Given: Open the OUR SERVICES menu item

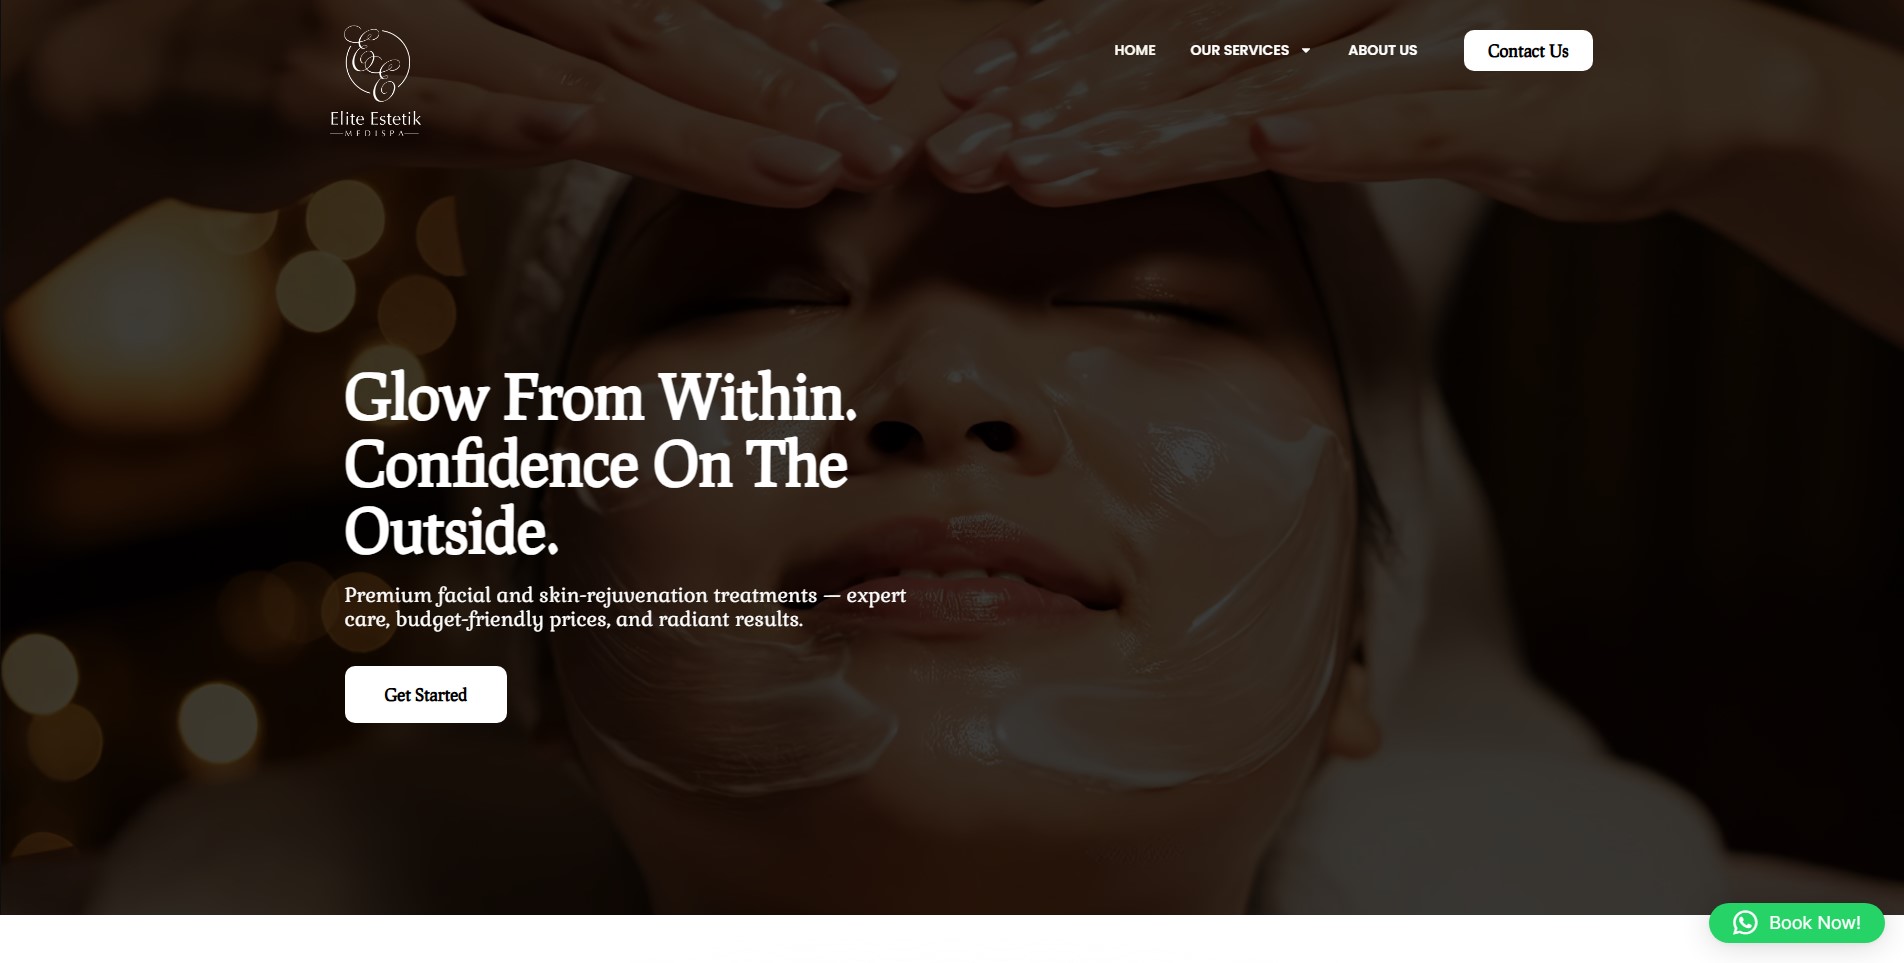Looking at the screenshot, I should click(x=1239, y=50).
